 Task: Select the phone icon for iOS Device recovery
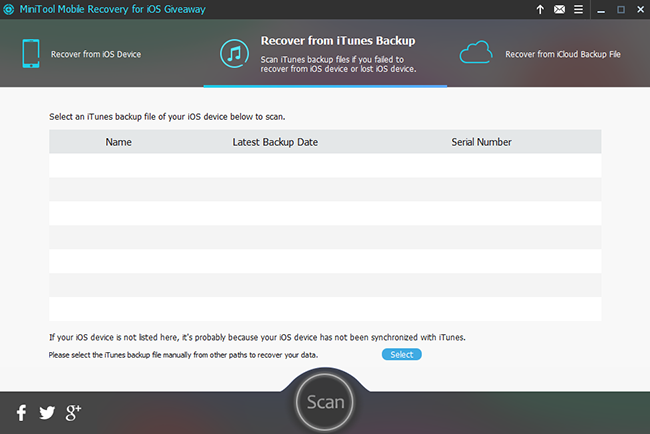click(x=31, y=53)
